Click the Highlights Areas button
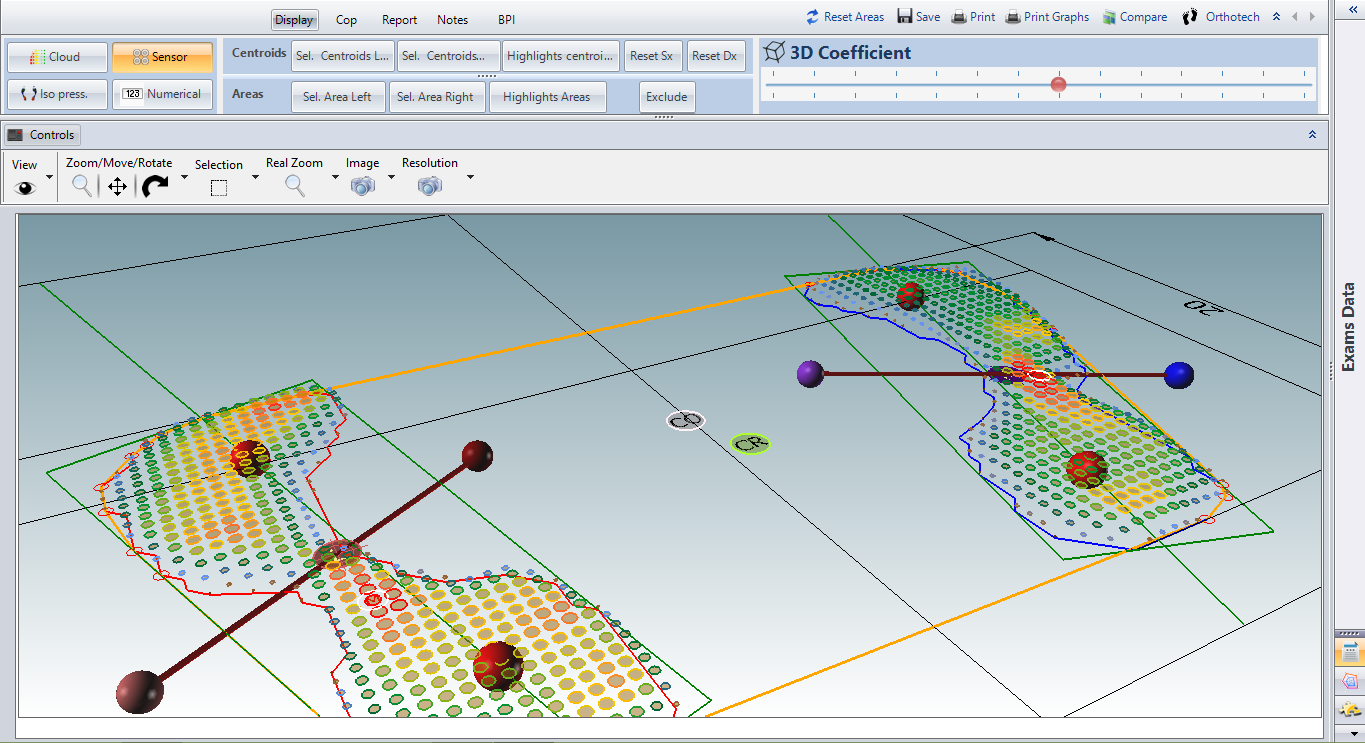 [547, 97]
